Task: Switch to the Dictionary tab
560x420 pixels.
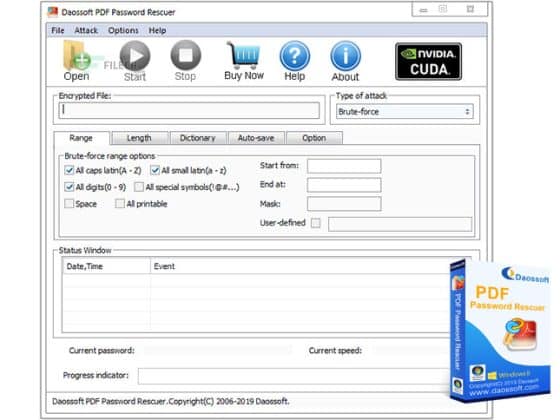Action: coord(198,138)
